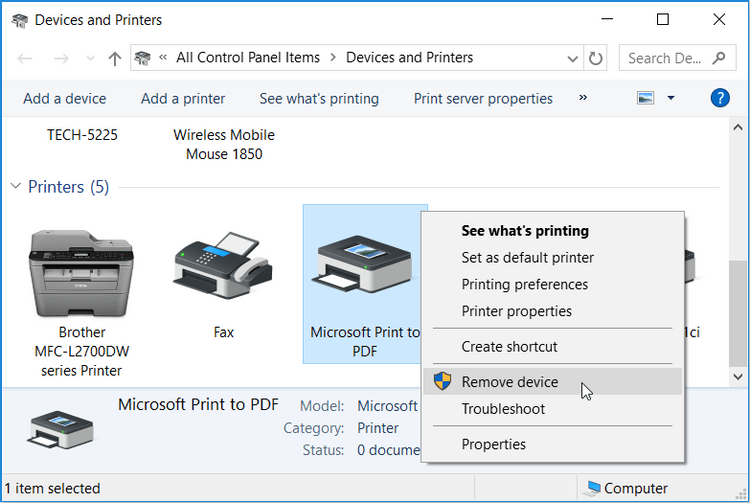
Task: Click the Help question mark icon
Action: (x=719, y=98)
